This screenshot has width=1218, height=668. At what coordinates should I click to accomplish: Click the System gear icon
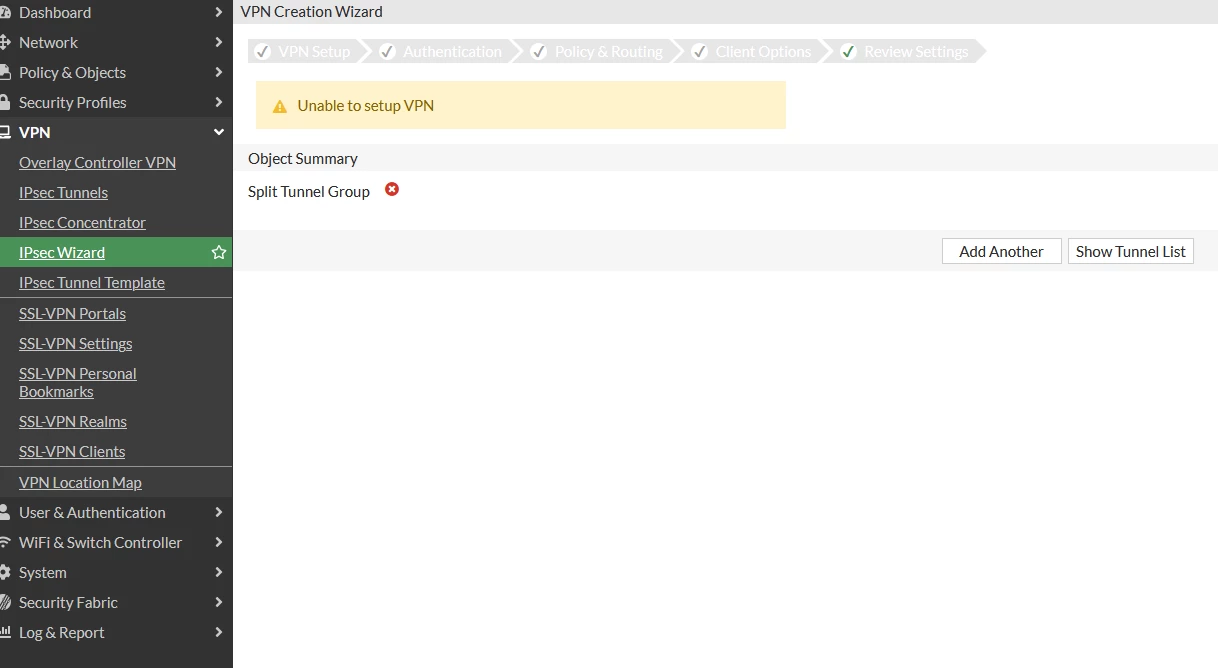[4, 573]
